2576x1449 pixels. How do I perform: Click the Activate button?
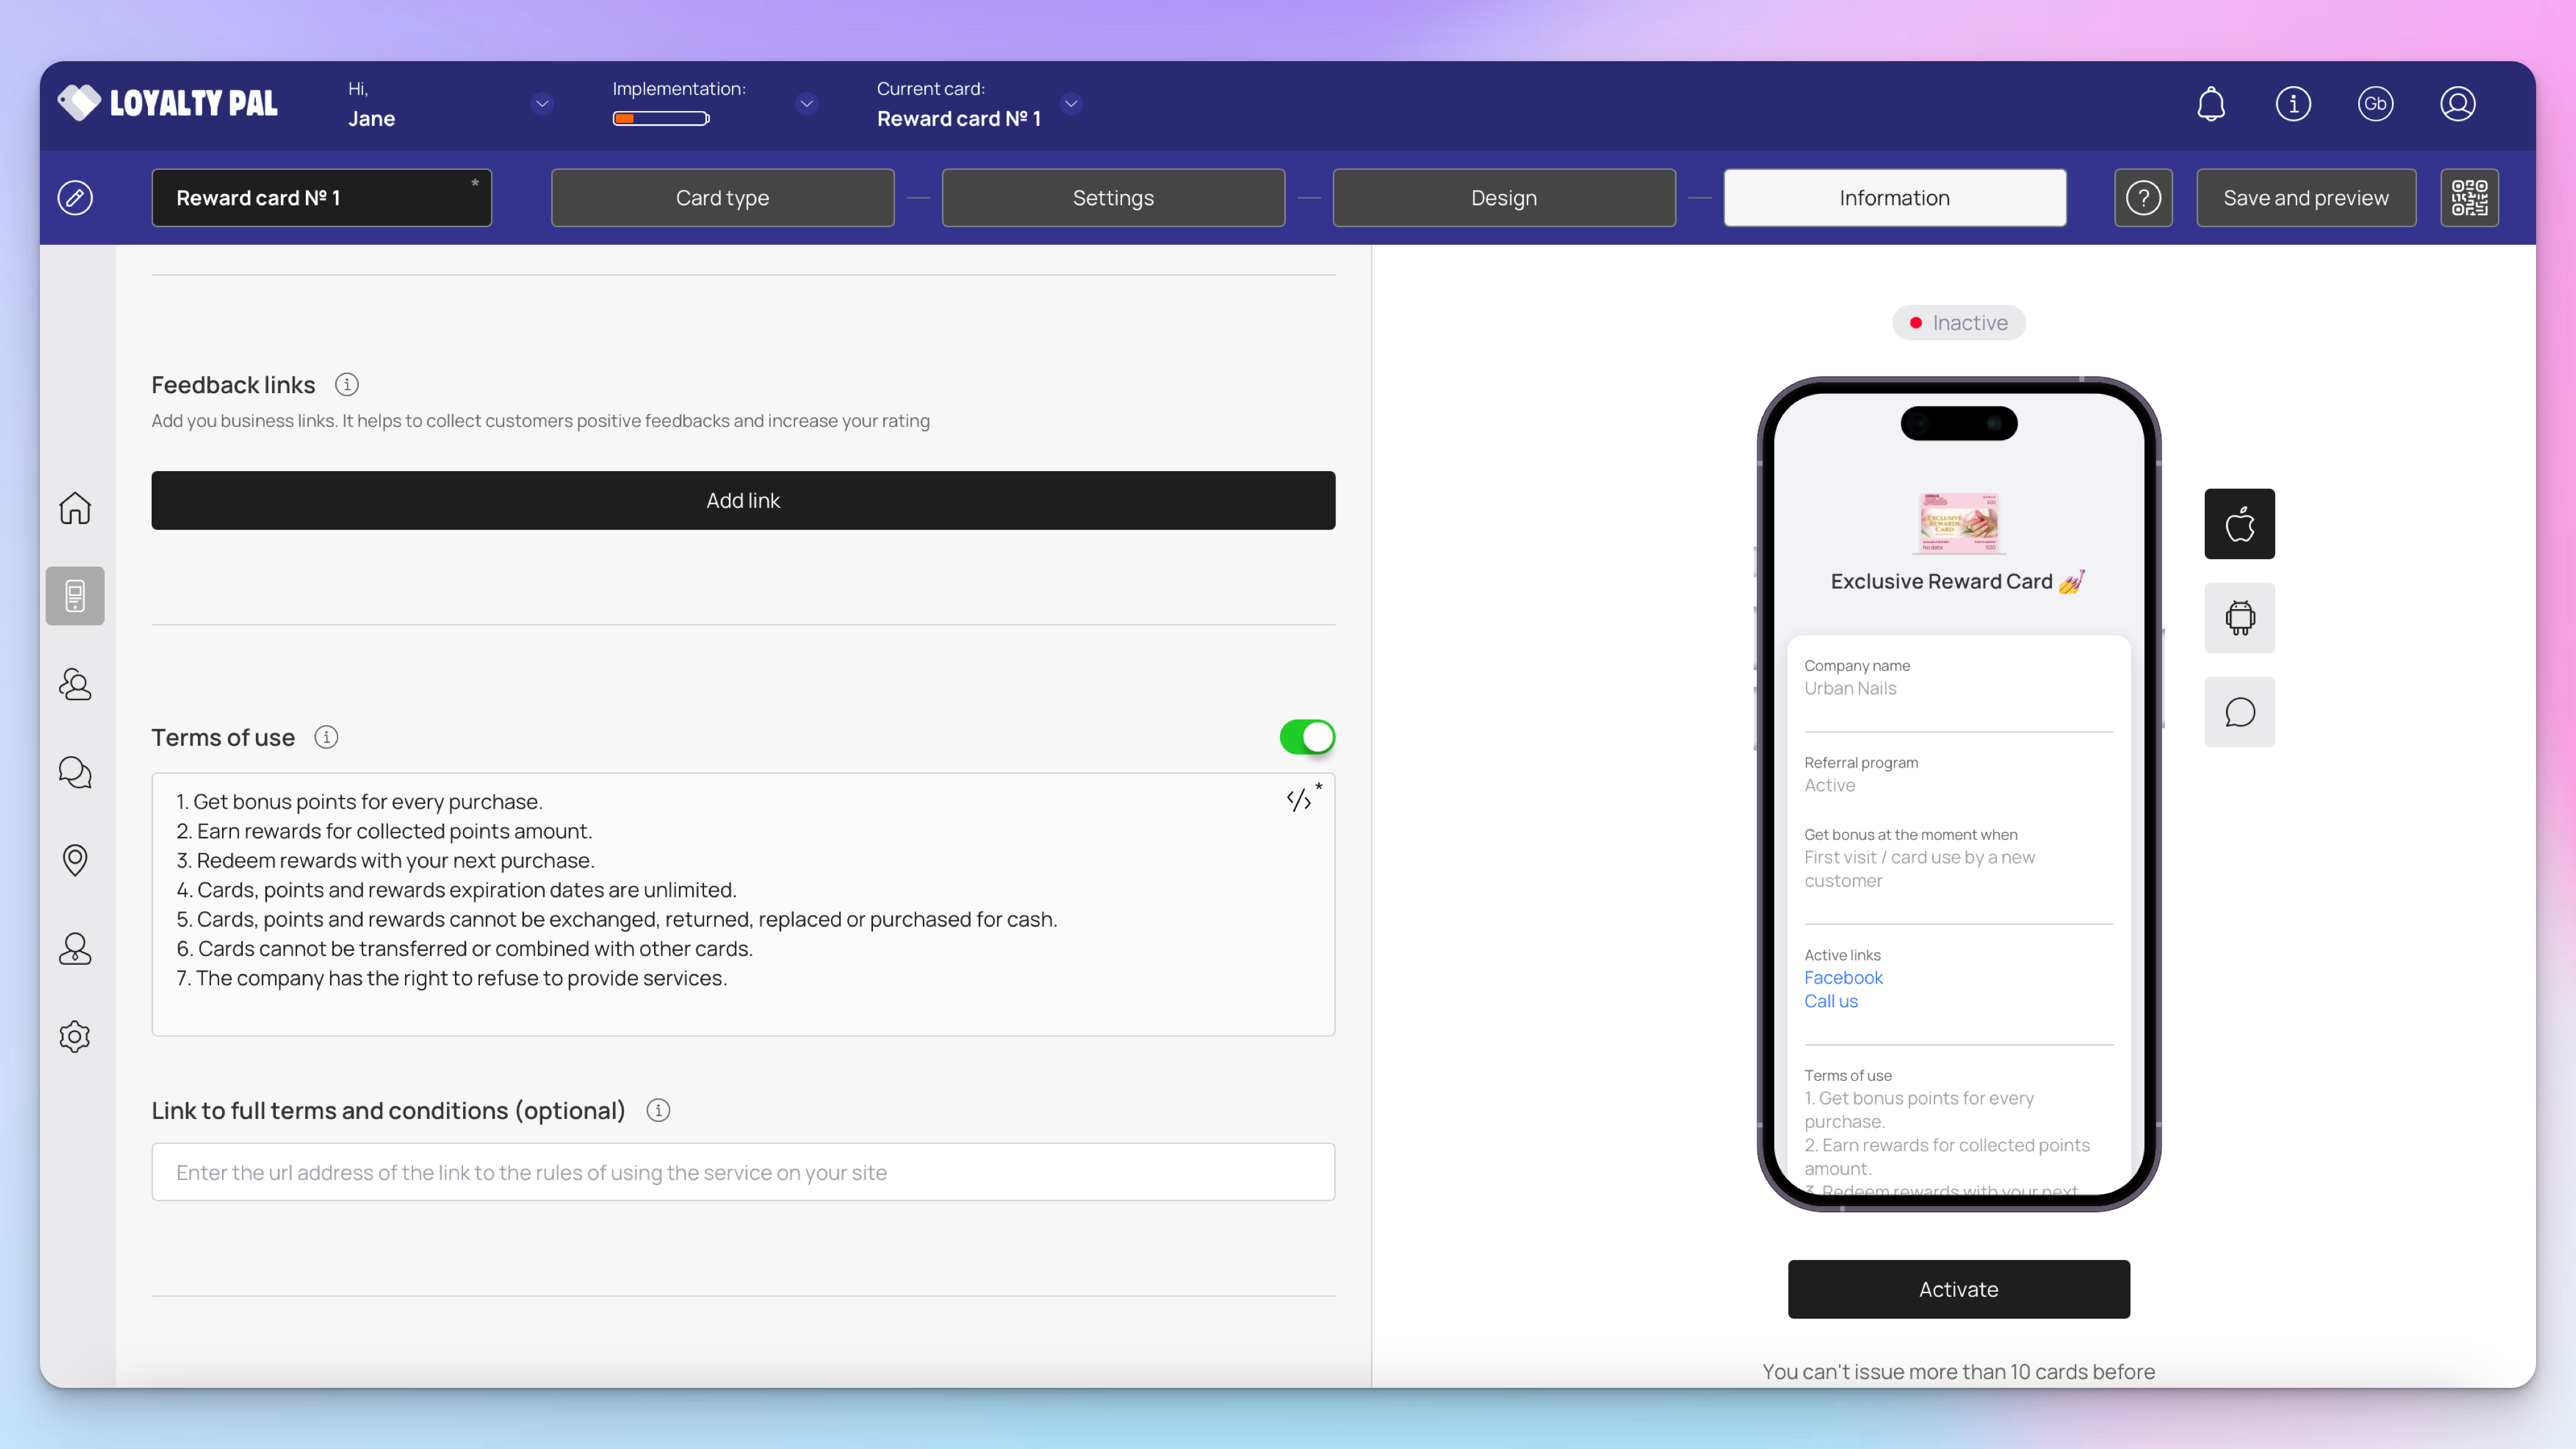(1958, 1289)
